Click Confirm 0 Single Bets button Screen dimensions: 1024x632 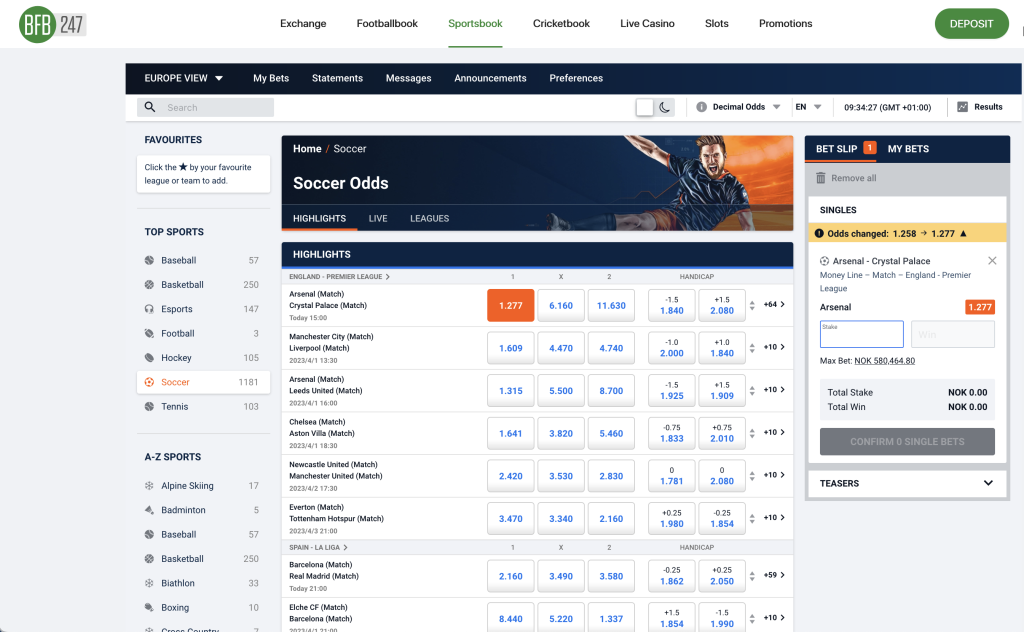tap(907, 441)
